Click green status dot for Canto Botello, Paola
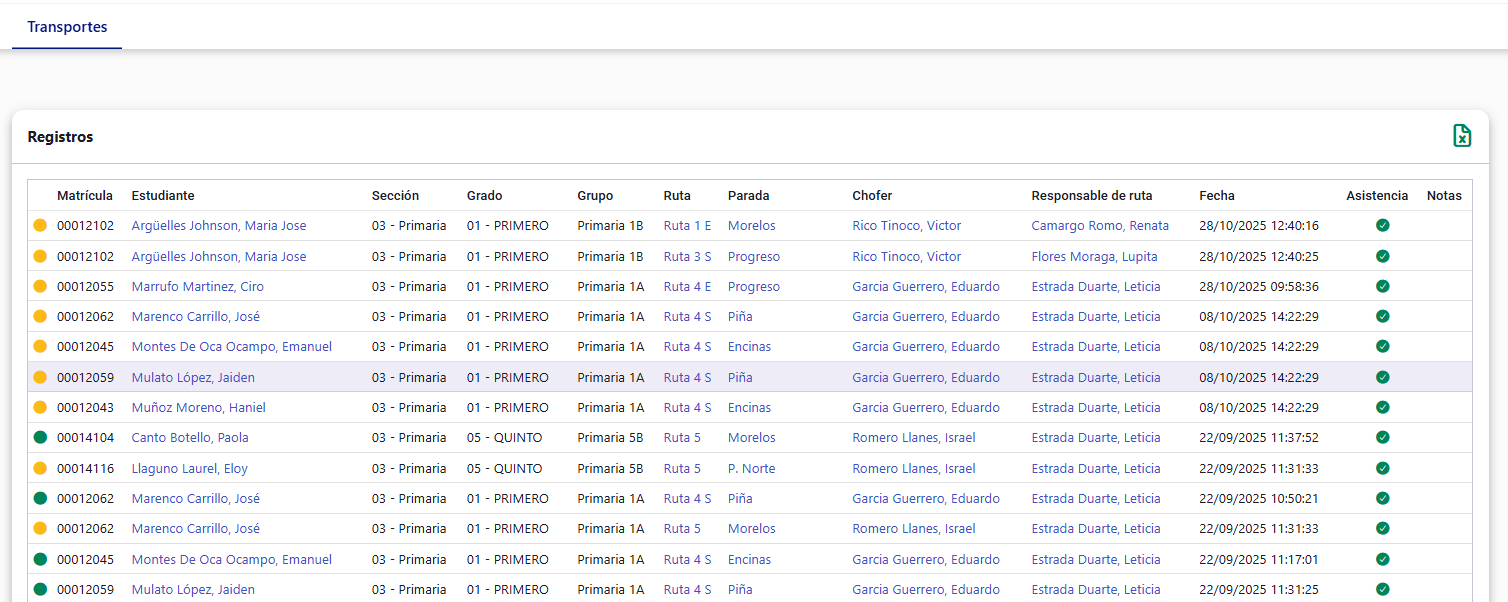1508x602 pixels. (x=40, y=438)
